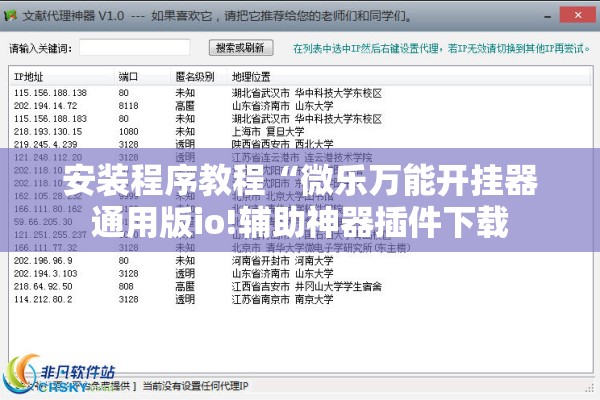Sort by the IP地址 column header
This screenshot has height=400, width=600.
point(62,77)
